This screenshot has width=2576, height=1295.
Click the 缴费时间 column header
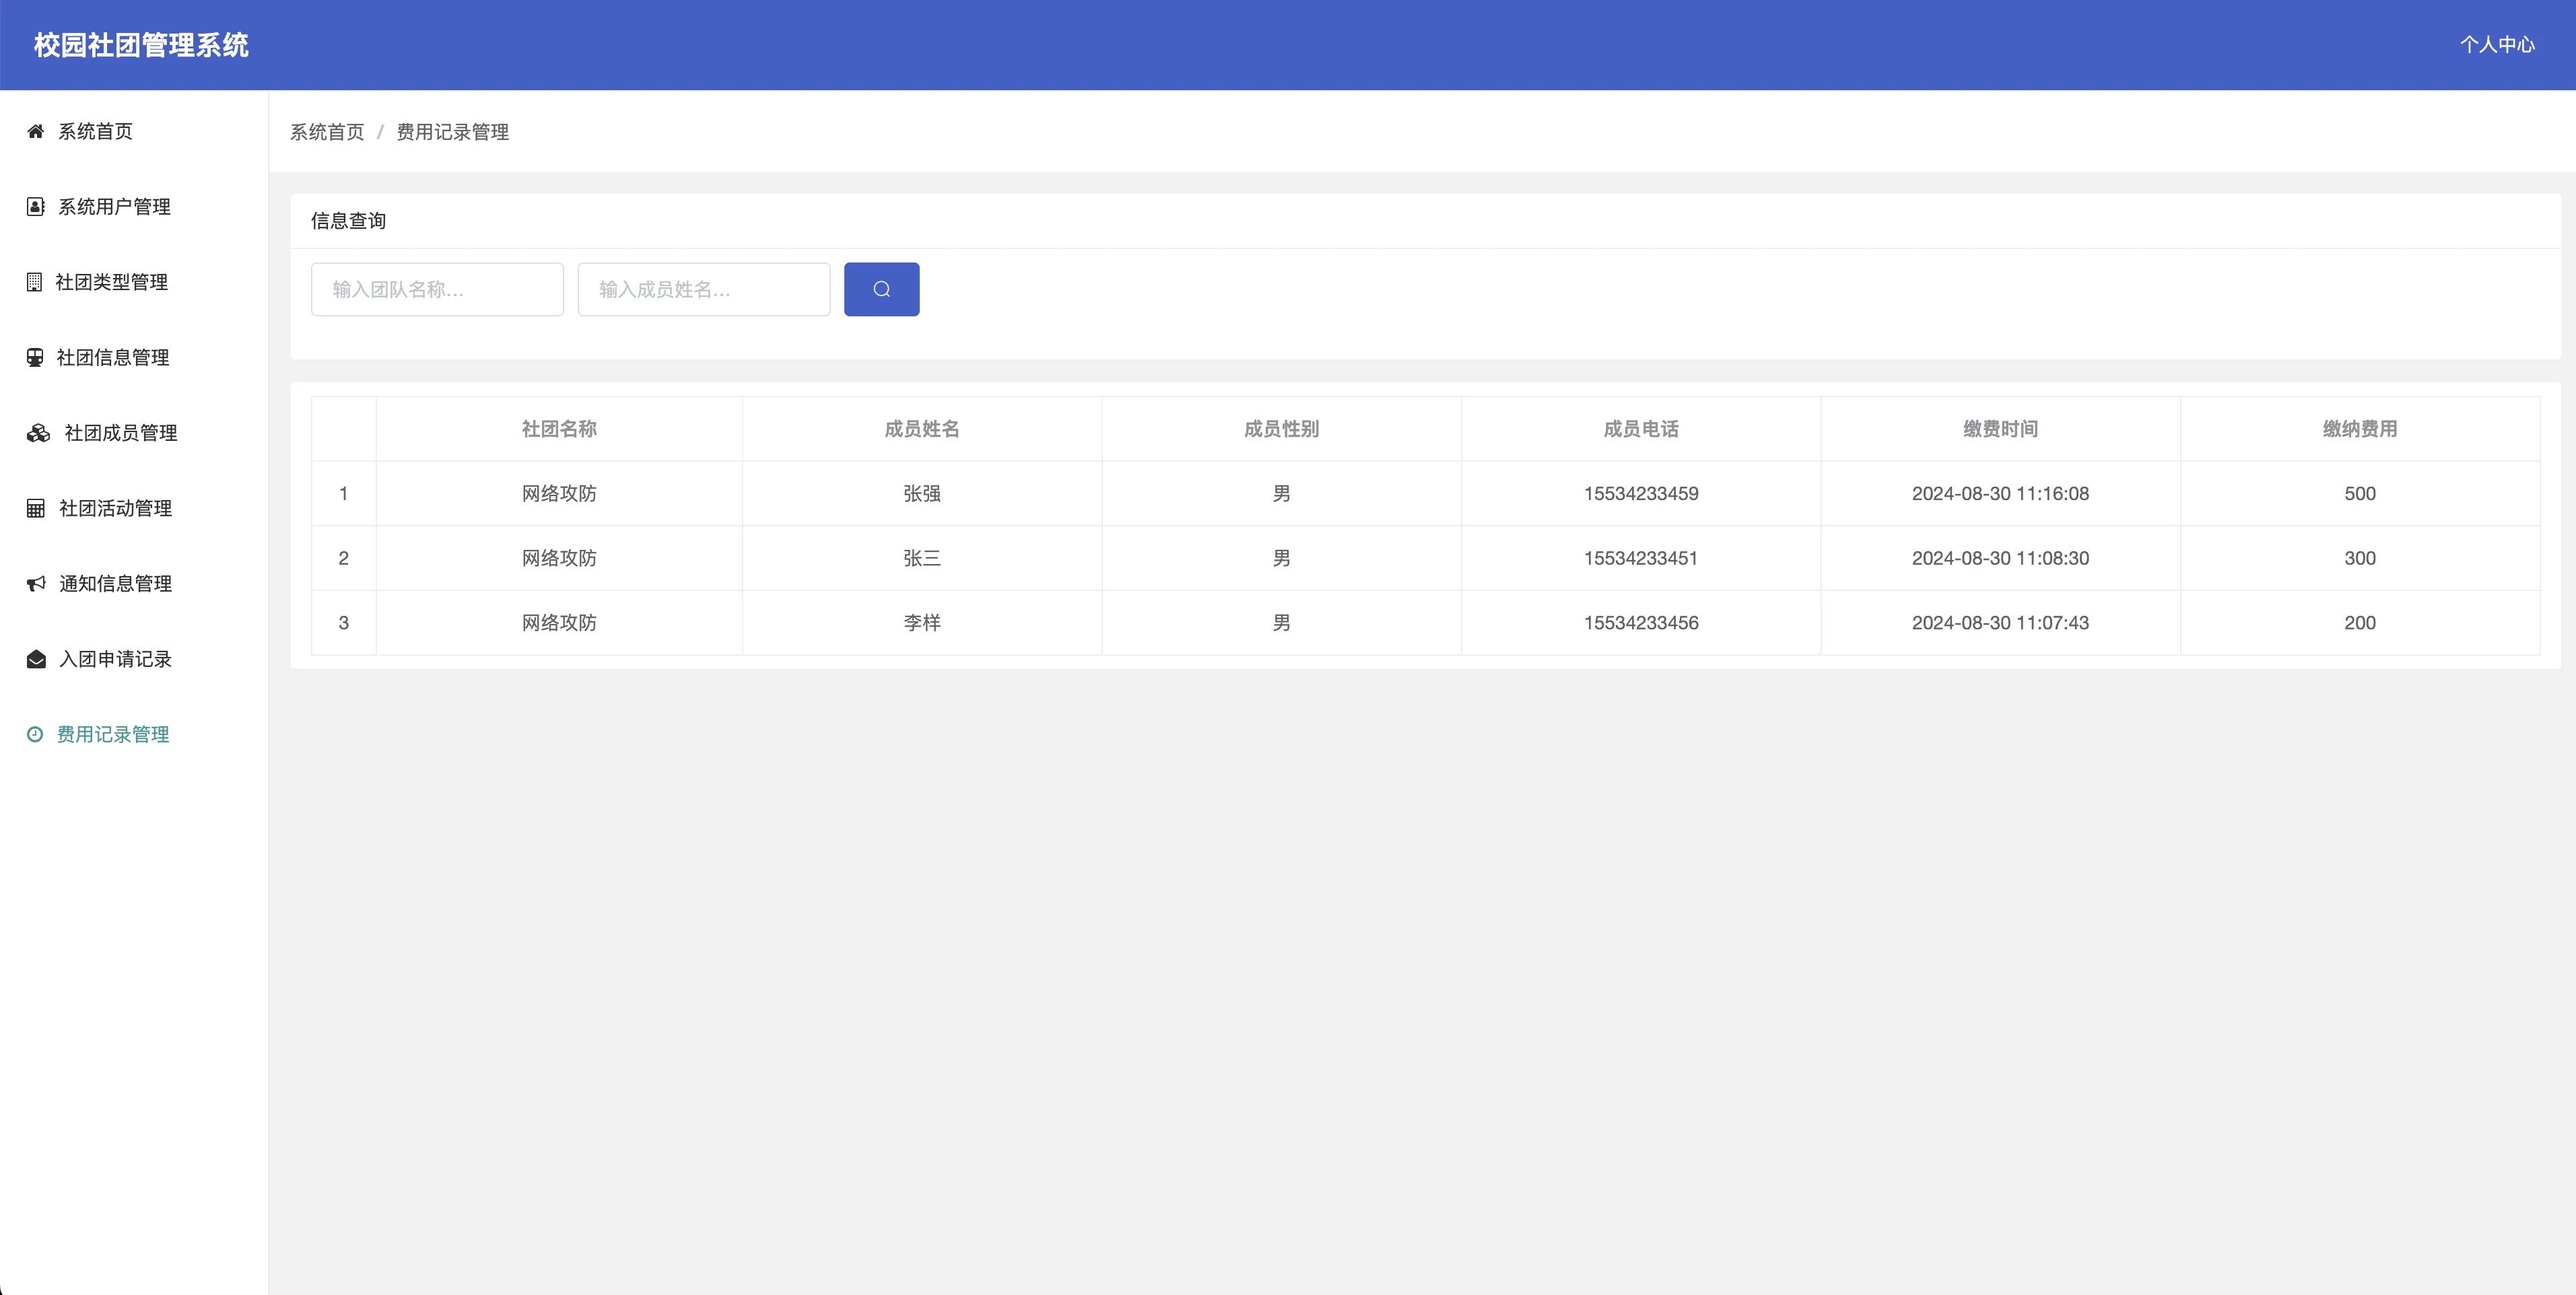1999,429
